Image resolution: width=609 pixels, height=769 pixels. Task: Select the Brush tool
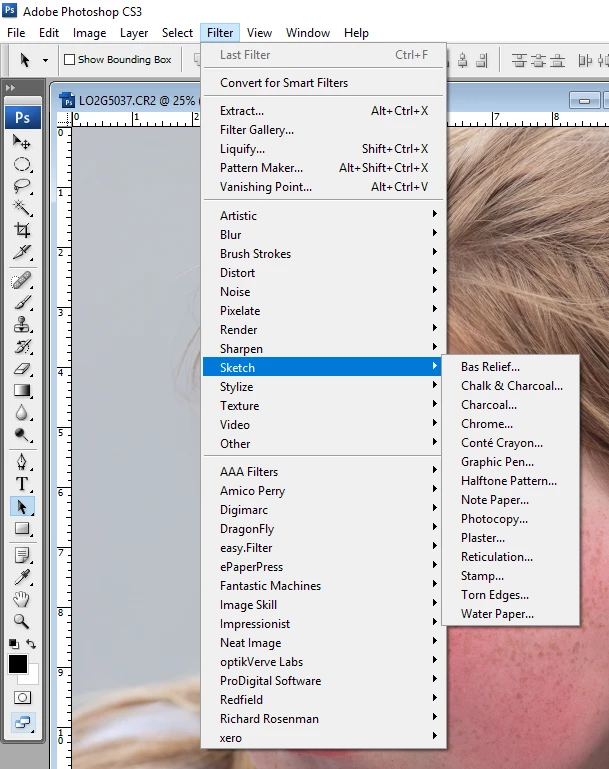click(x=22, y=303)
